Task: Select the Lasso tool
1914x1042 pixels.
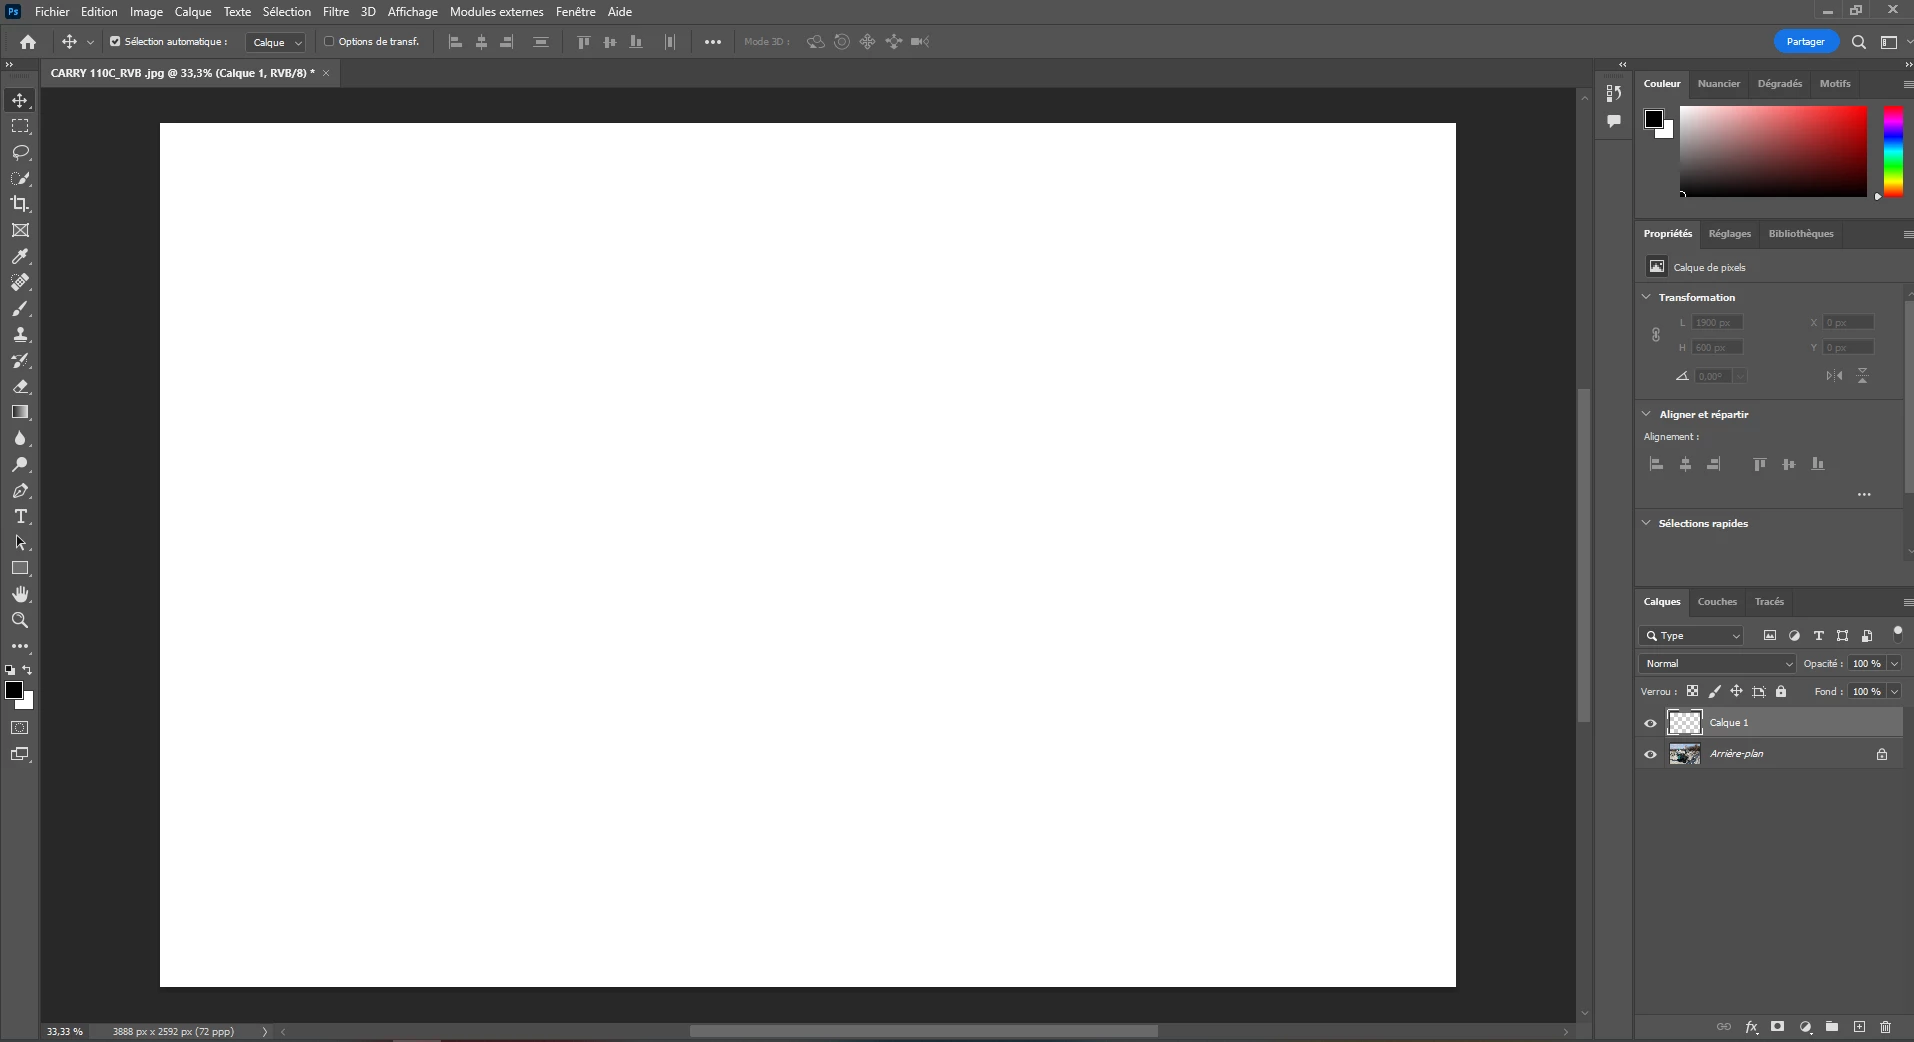Action: point(20,152)
